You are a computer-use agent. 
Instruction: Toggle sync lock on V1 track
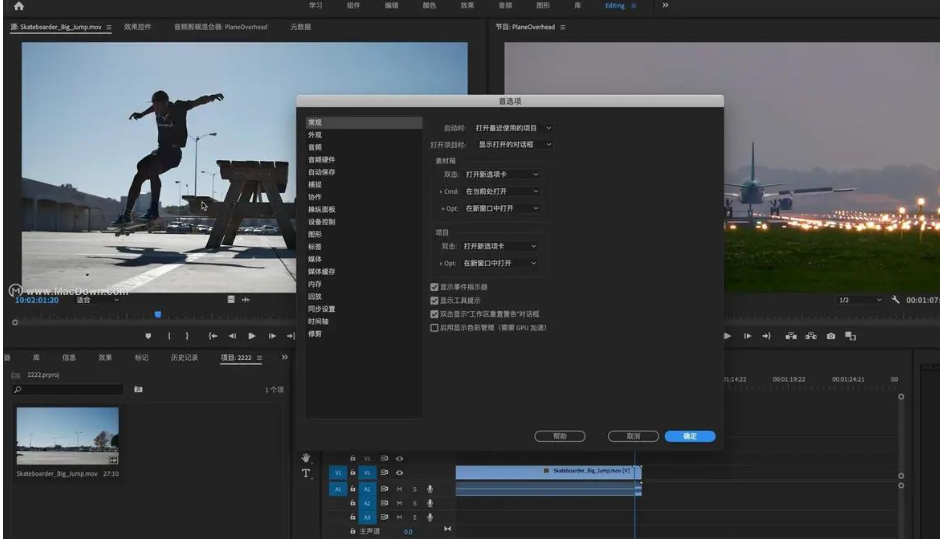pyautogui.click(x=384, y=472)
